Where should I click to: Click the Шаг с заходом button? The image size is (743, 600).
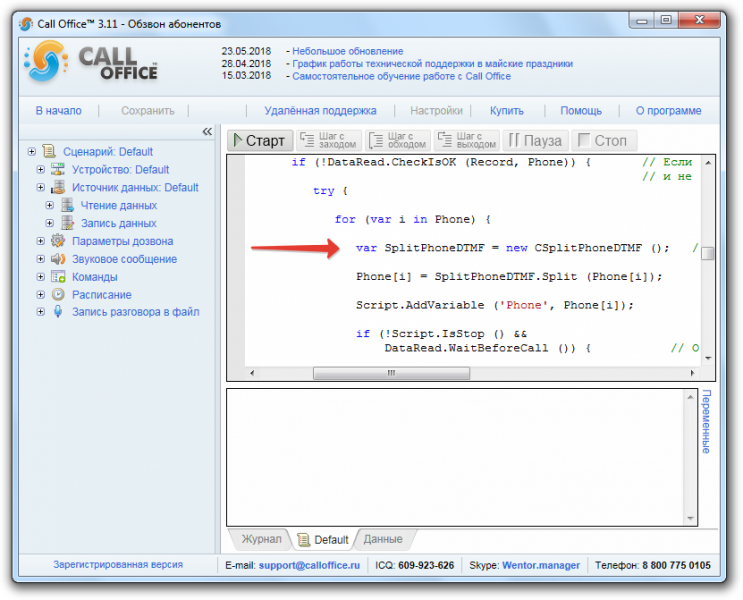click(x=329, y=140)
